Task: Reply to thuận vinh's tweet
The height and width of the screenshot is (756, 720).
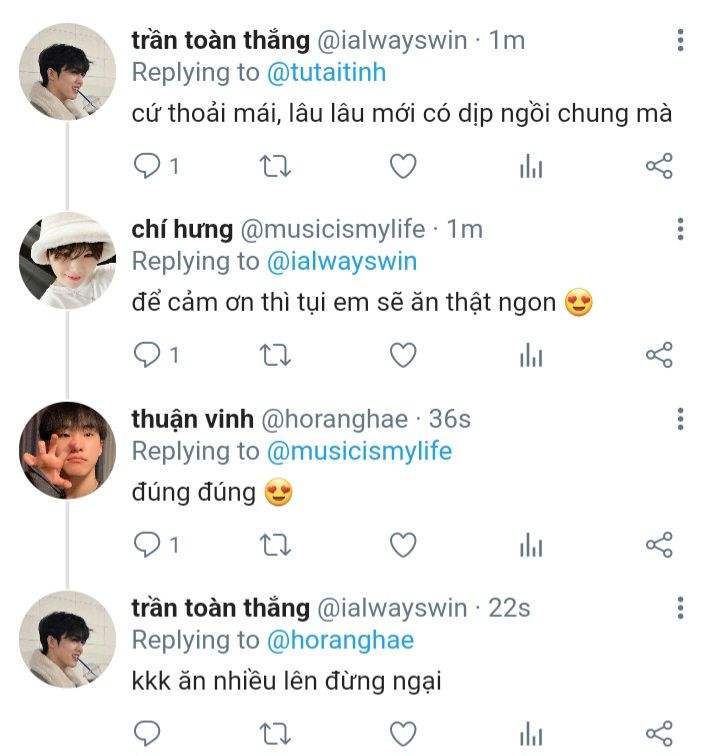Action: coord(148,545)
